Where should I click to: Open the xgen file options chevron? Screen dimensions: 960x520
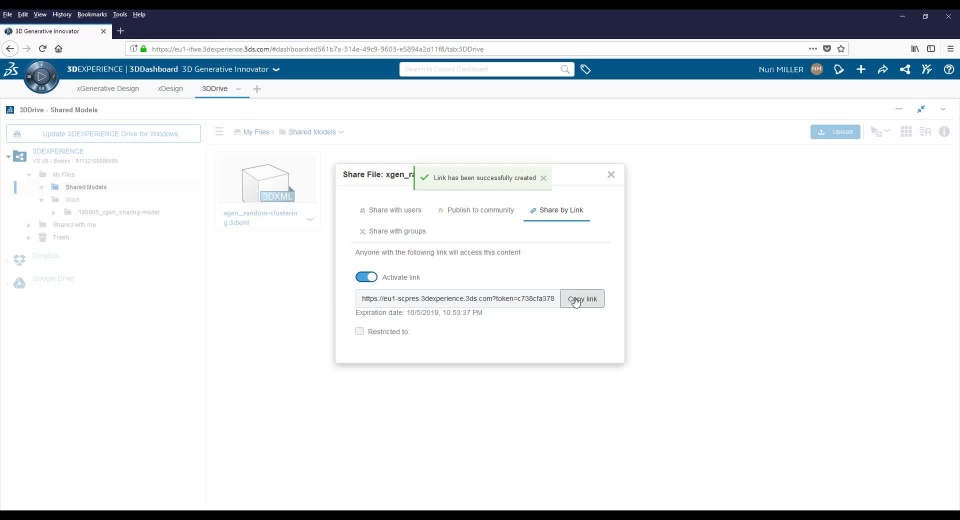coord(310,219)
